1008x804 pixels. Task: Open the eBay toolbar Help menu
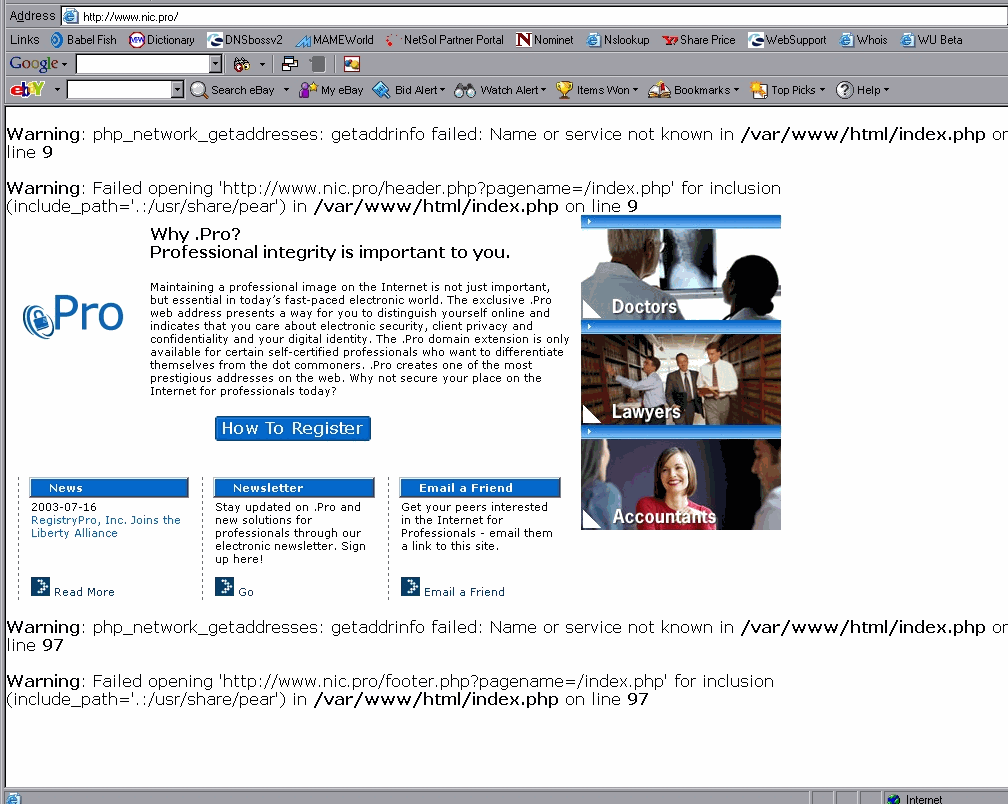click(x=862, y=90)
